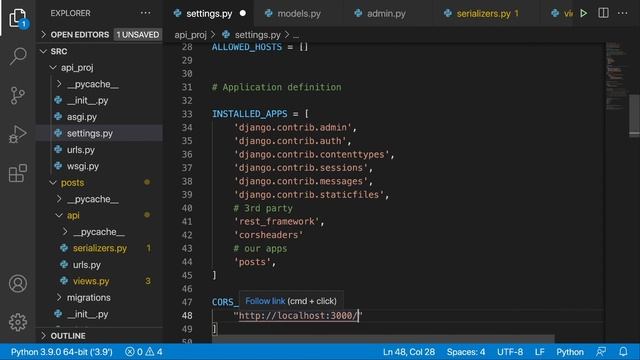Run Python file with play icon
The image size is (640, 360).
click(x=584, y=13)
